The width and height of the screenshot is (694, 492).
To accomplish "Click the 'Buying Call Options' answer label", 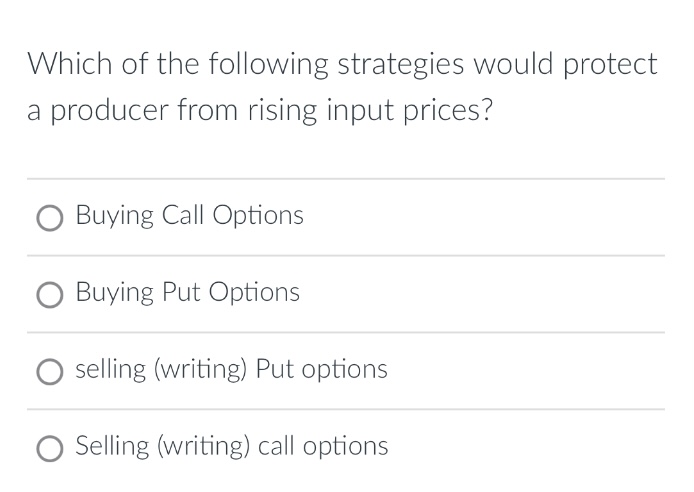I will click(189, 216).
